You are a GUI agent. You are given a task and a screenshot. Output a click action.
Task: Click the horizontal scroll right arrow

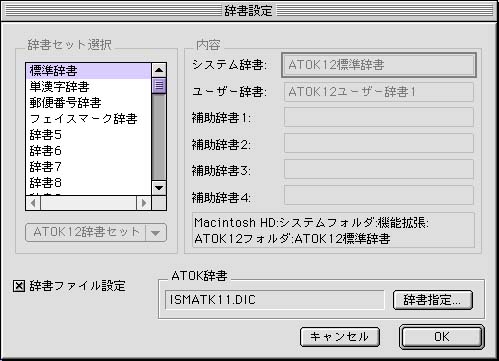[144, 203]
